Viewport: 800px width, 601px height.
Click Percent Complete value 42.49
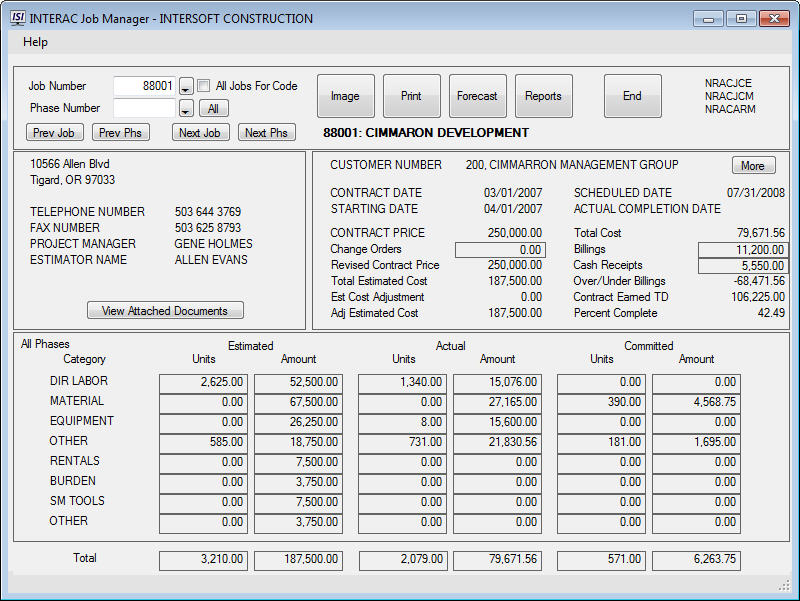pos(771,313)
